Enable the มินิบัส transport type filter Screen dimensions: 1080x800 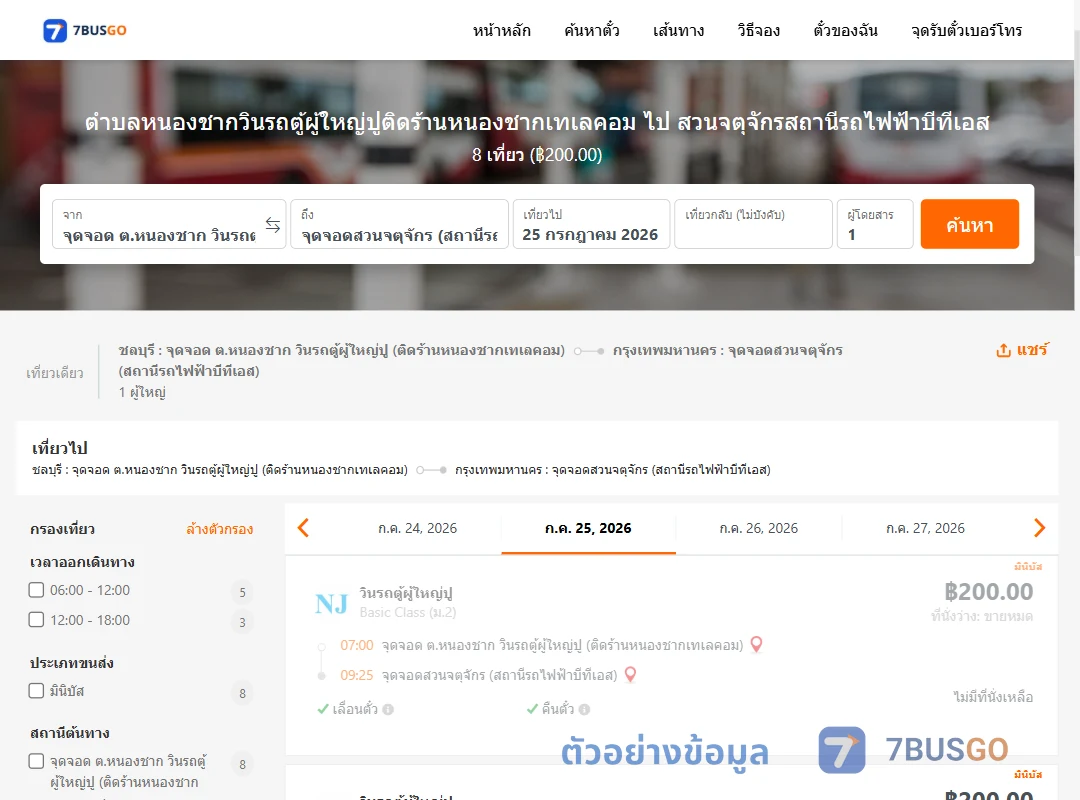[x=37, y=690]
